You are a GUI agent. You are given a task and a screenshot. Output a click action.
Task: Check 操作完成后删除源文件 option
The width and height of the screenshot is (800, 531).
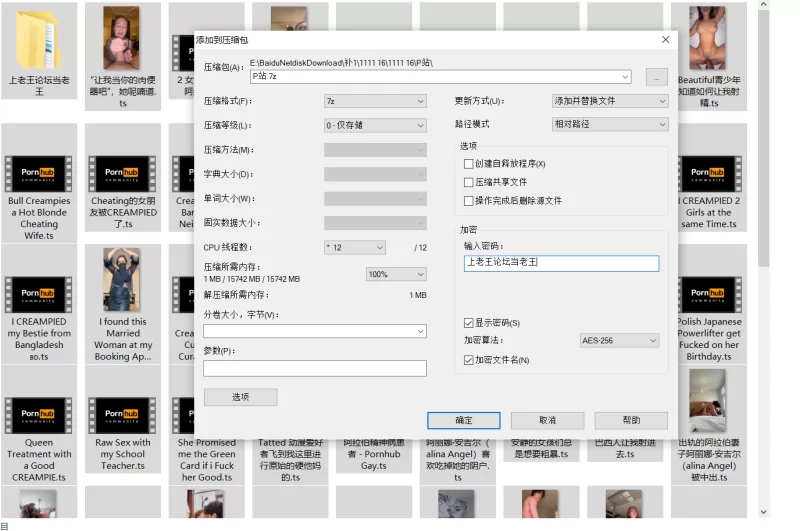click(469, 200)
